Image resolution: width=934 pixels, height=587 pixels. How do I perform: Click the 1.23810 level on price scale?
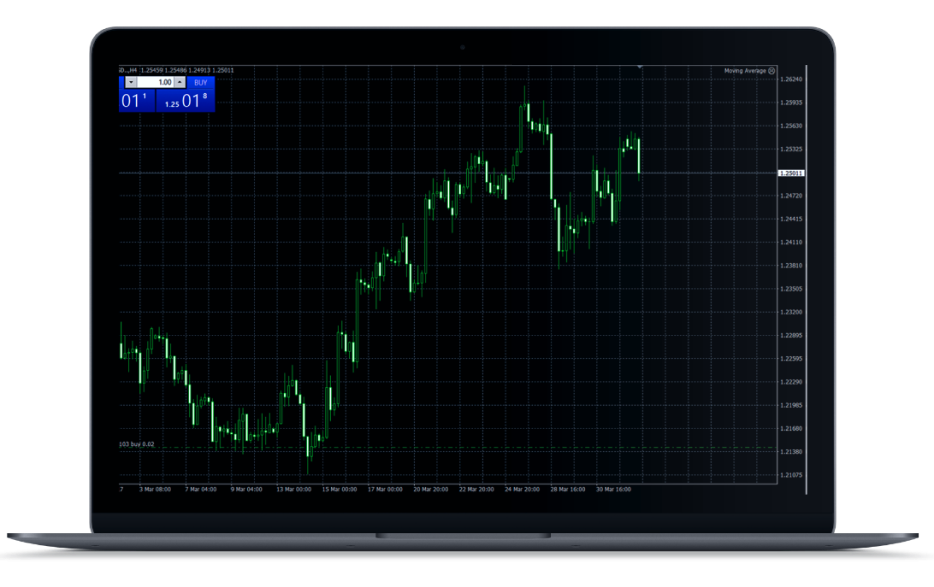coord(794,265)
